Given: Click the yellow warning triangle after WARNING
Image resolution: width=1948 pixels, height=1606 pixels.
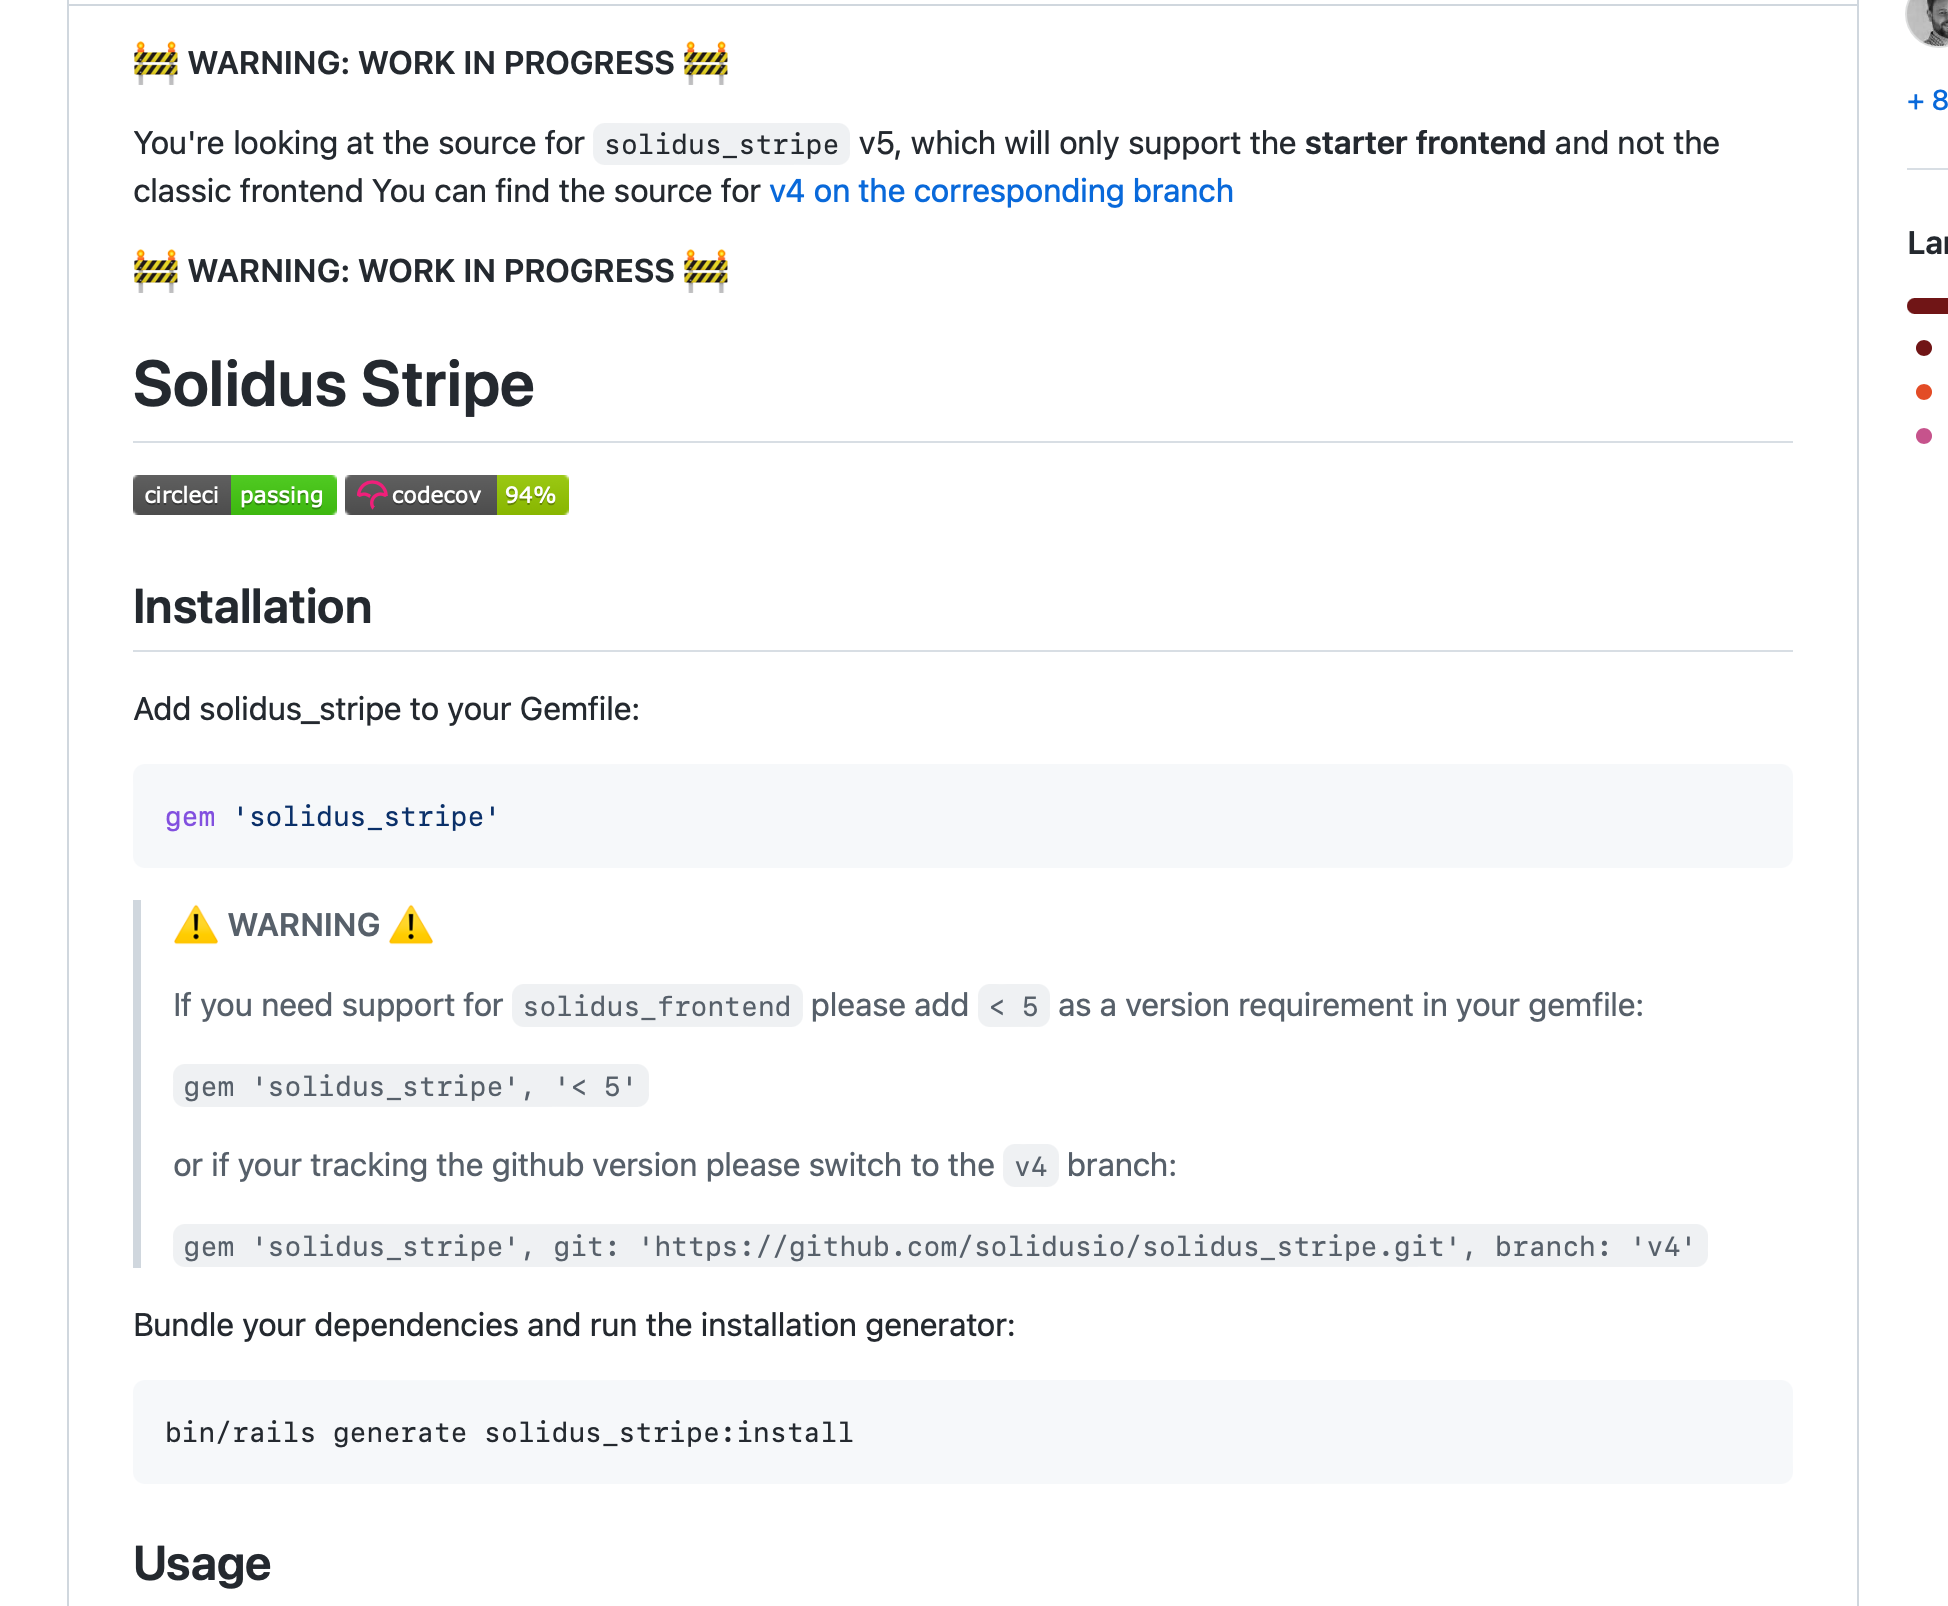Looking at the screenshot, I should click(411, 925).
